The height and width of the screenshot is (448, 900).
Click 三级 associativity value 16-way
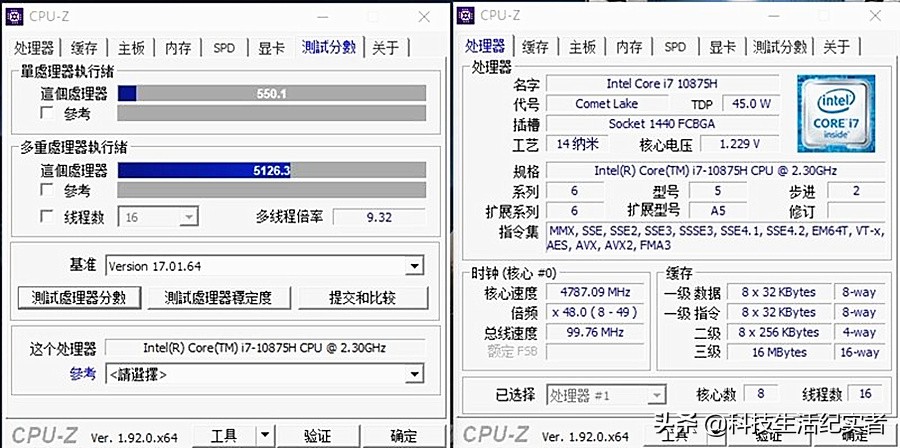[x=860, y=352]
